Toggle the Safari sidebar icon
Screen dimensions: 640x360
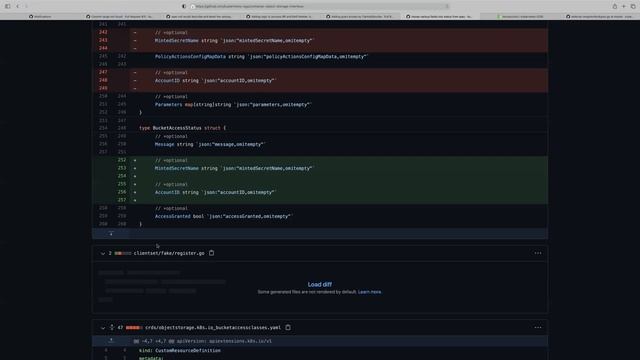pyautogui.click(x=7, y=6)
